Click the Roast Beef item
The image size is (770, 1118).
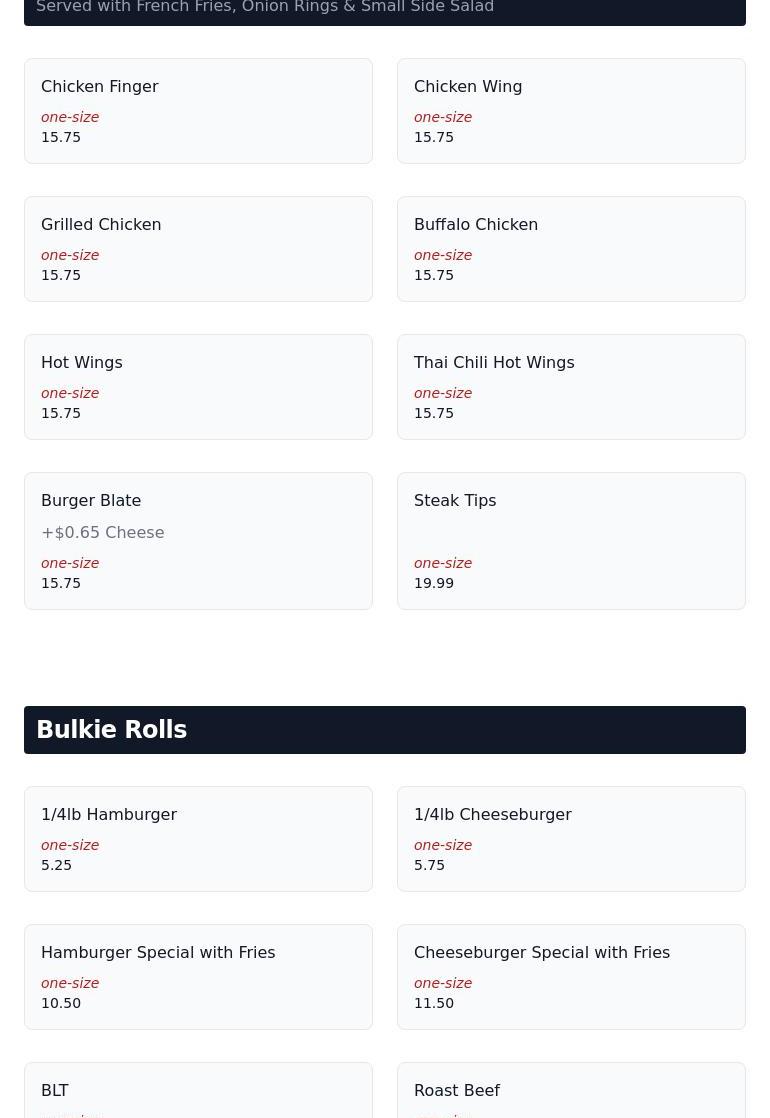tap(571, 1090)
